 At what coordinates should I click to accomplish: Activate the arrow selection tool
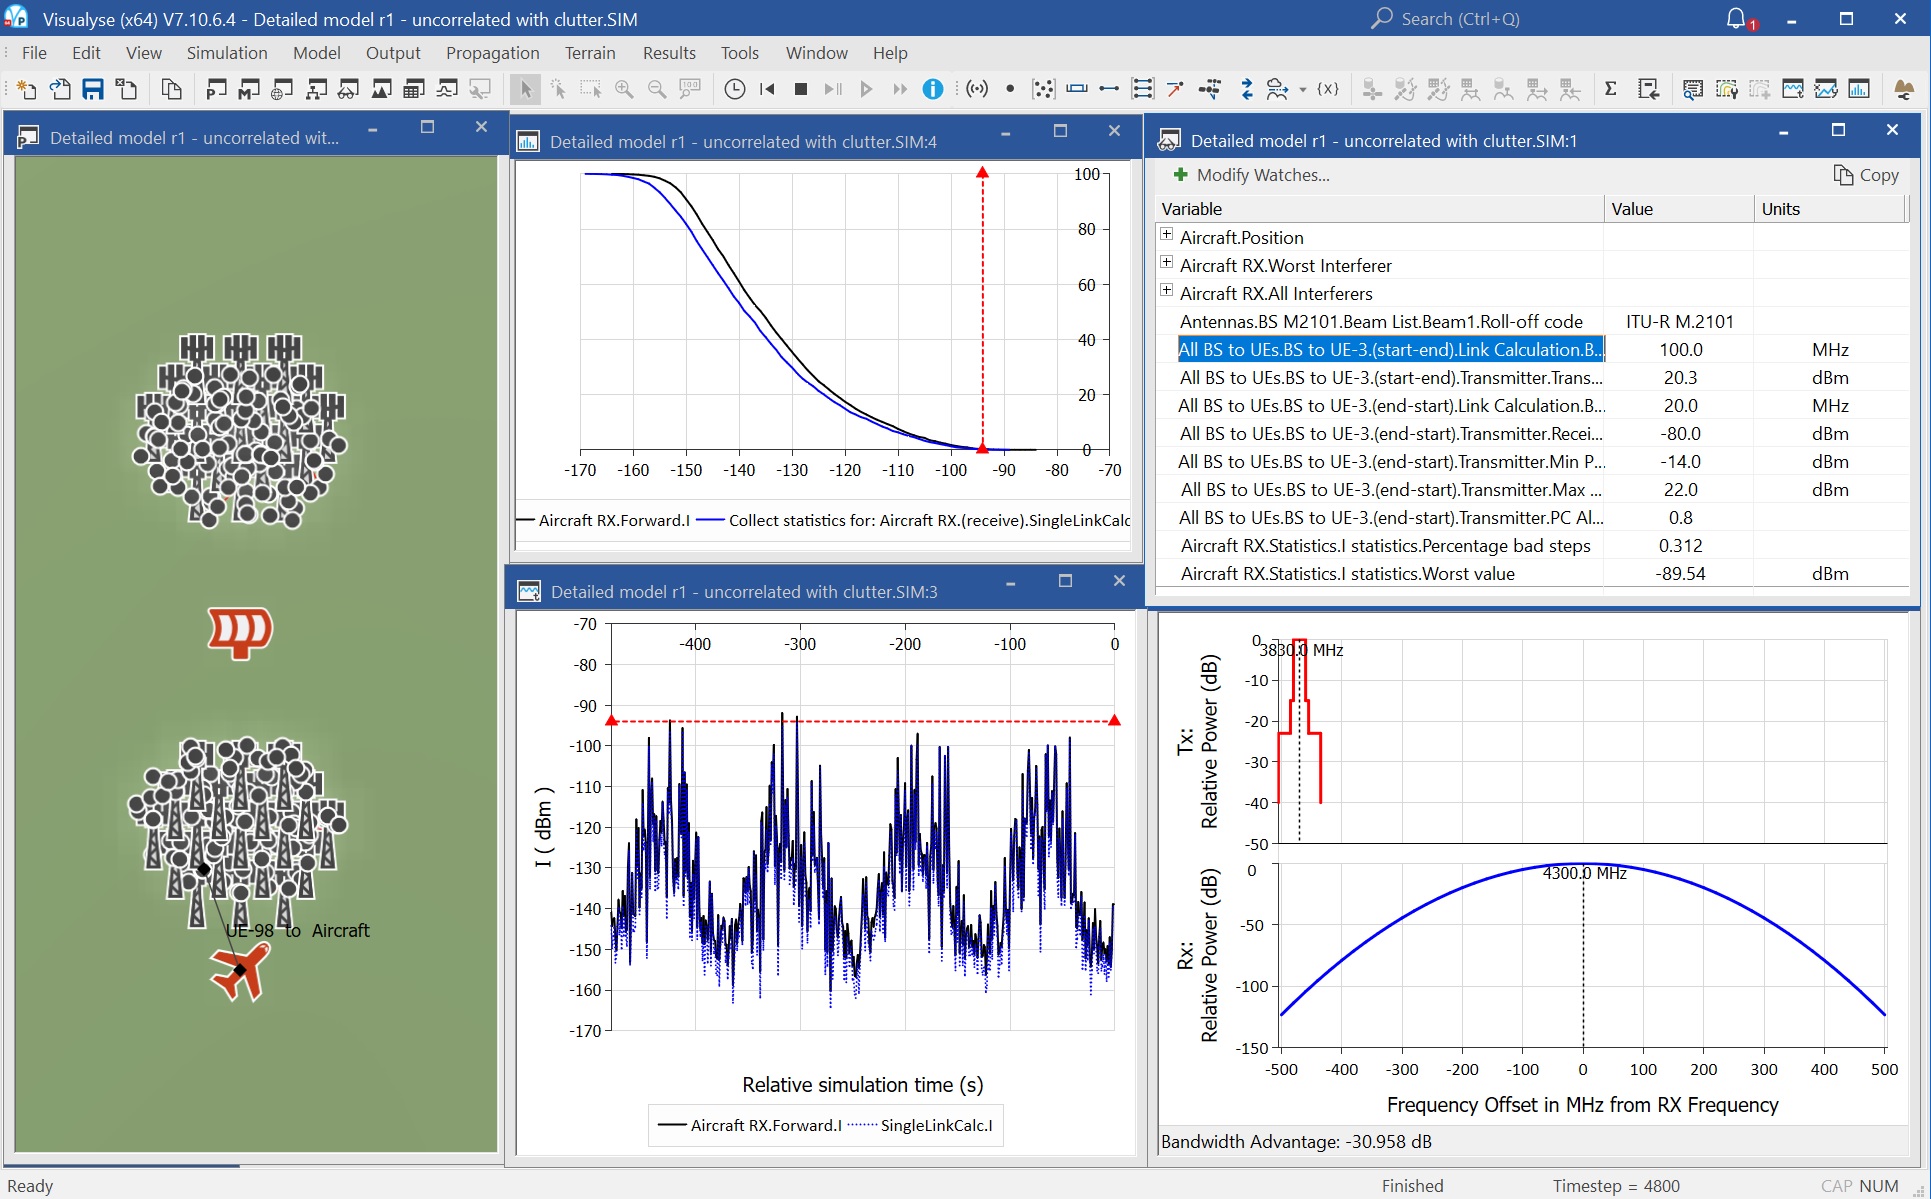point(526,90)
